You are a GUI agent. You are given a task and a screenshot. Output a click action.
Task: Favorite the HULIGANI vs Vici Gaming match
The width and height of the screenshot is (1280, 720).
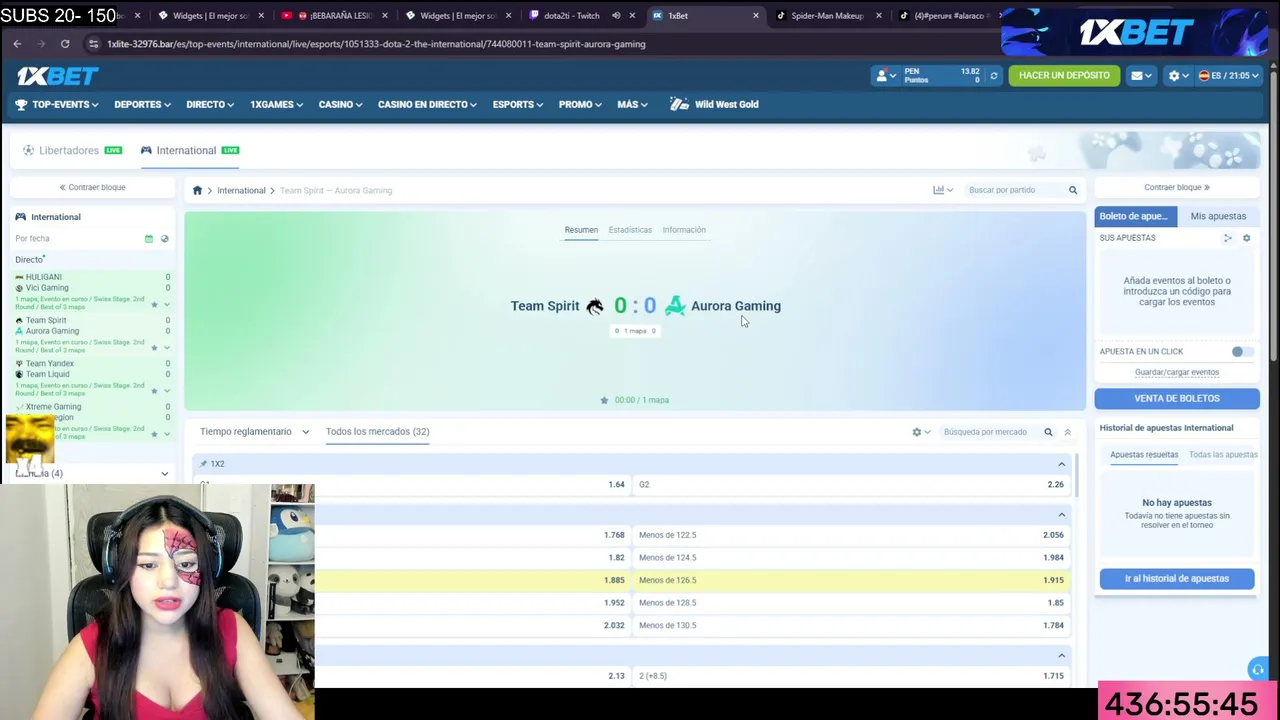154,304
